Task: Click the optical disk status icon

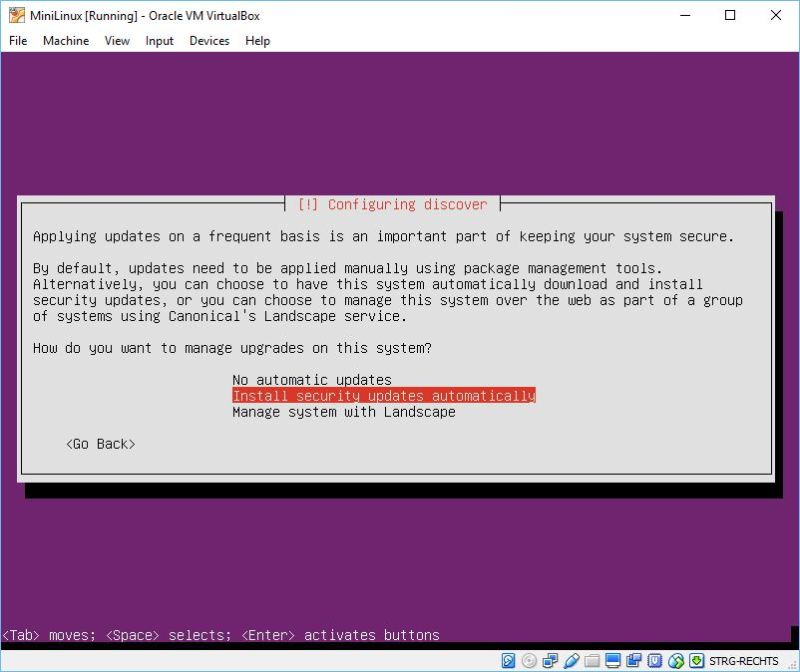Action: click(529, 661)
